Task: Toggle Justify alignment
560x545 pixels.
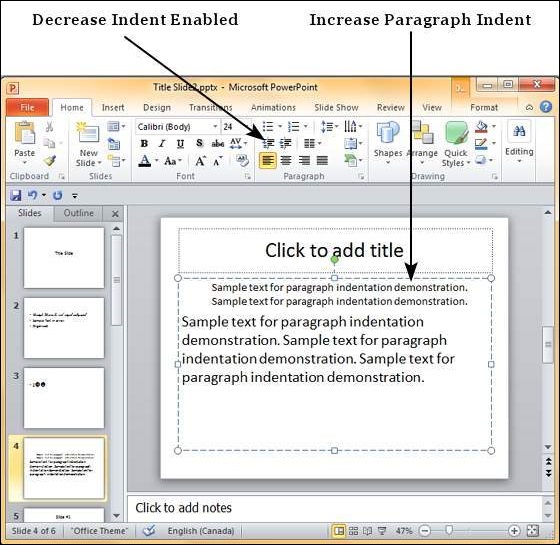Action: click(x=322, y=161)
